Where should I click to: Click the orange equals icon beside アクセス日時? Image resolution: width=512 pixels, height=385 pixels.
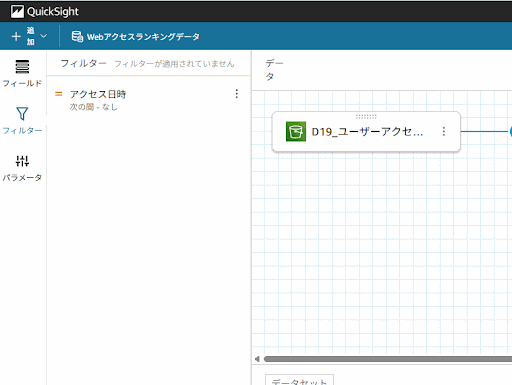pos(59,94)
